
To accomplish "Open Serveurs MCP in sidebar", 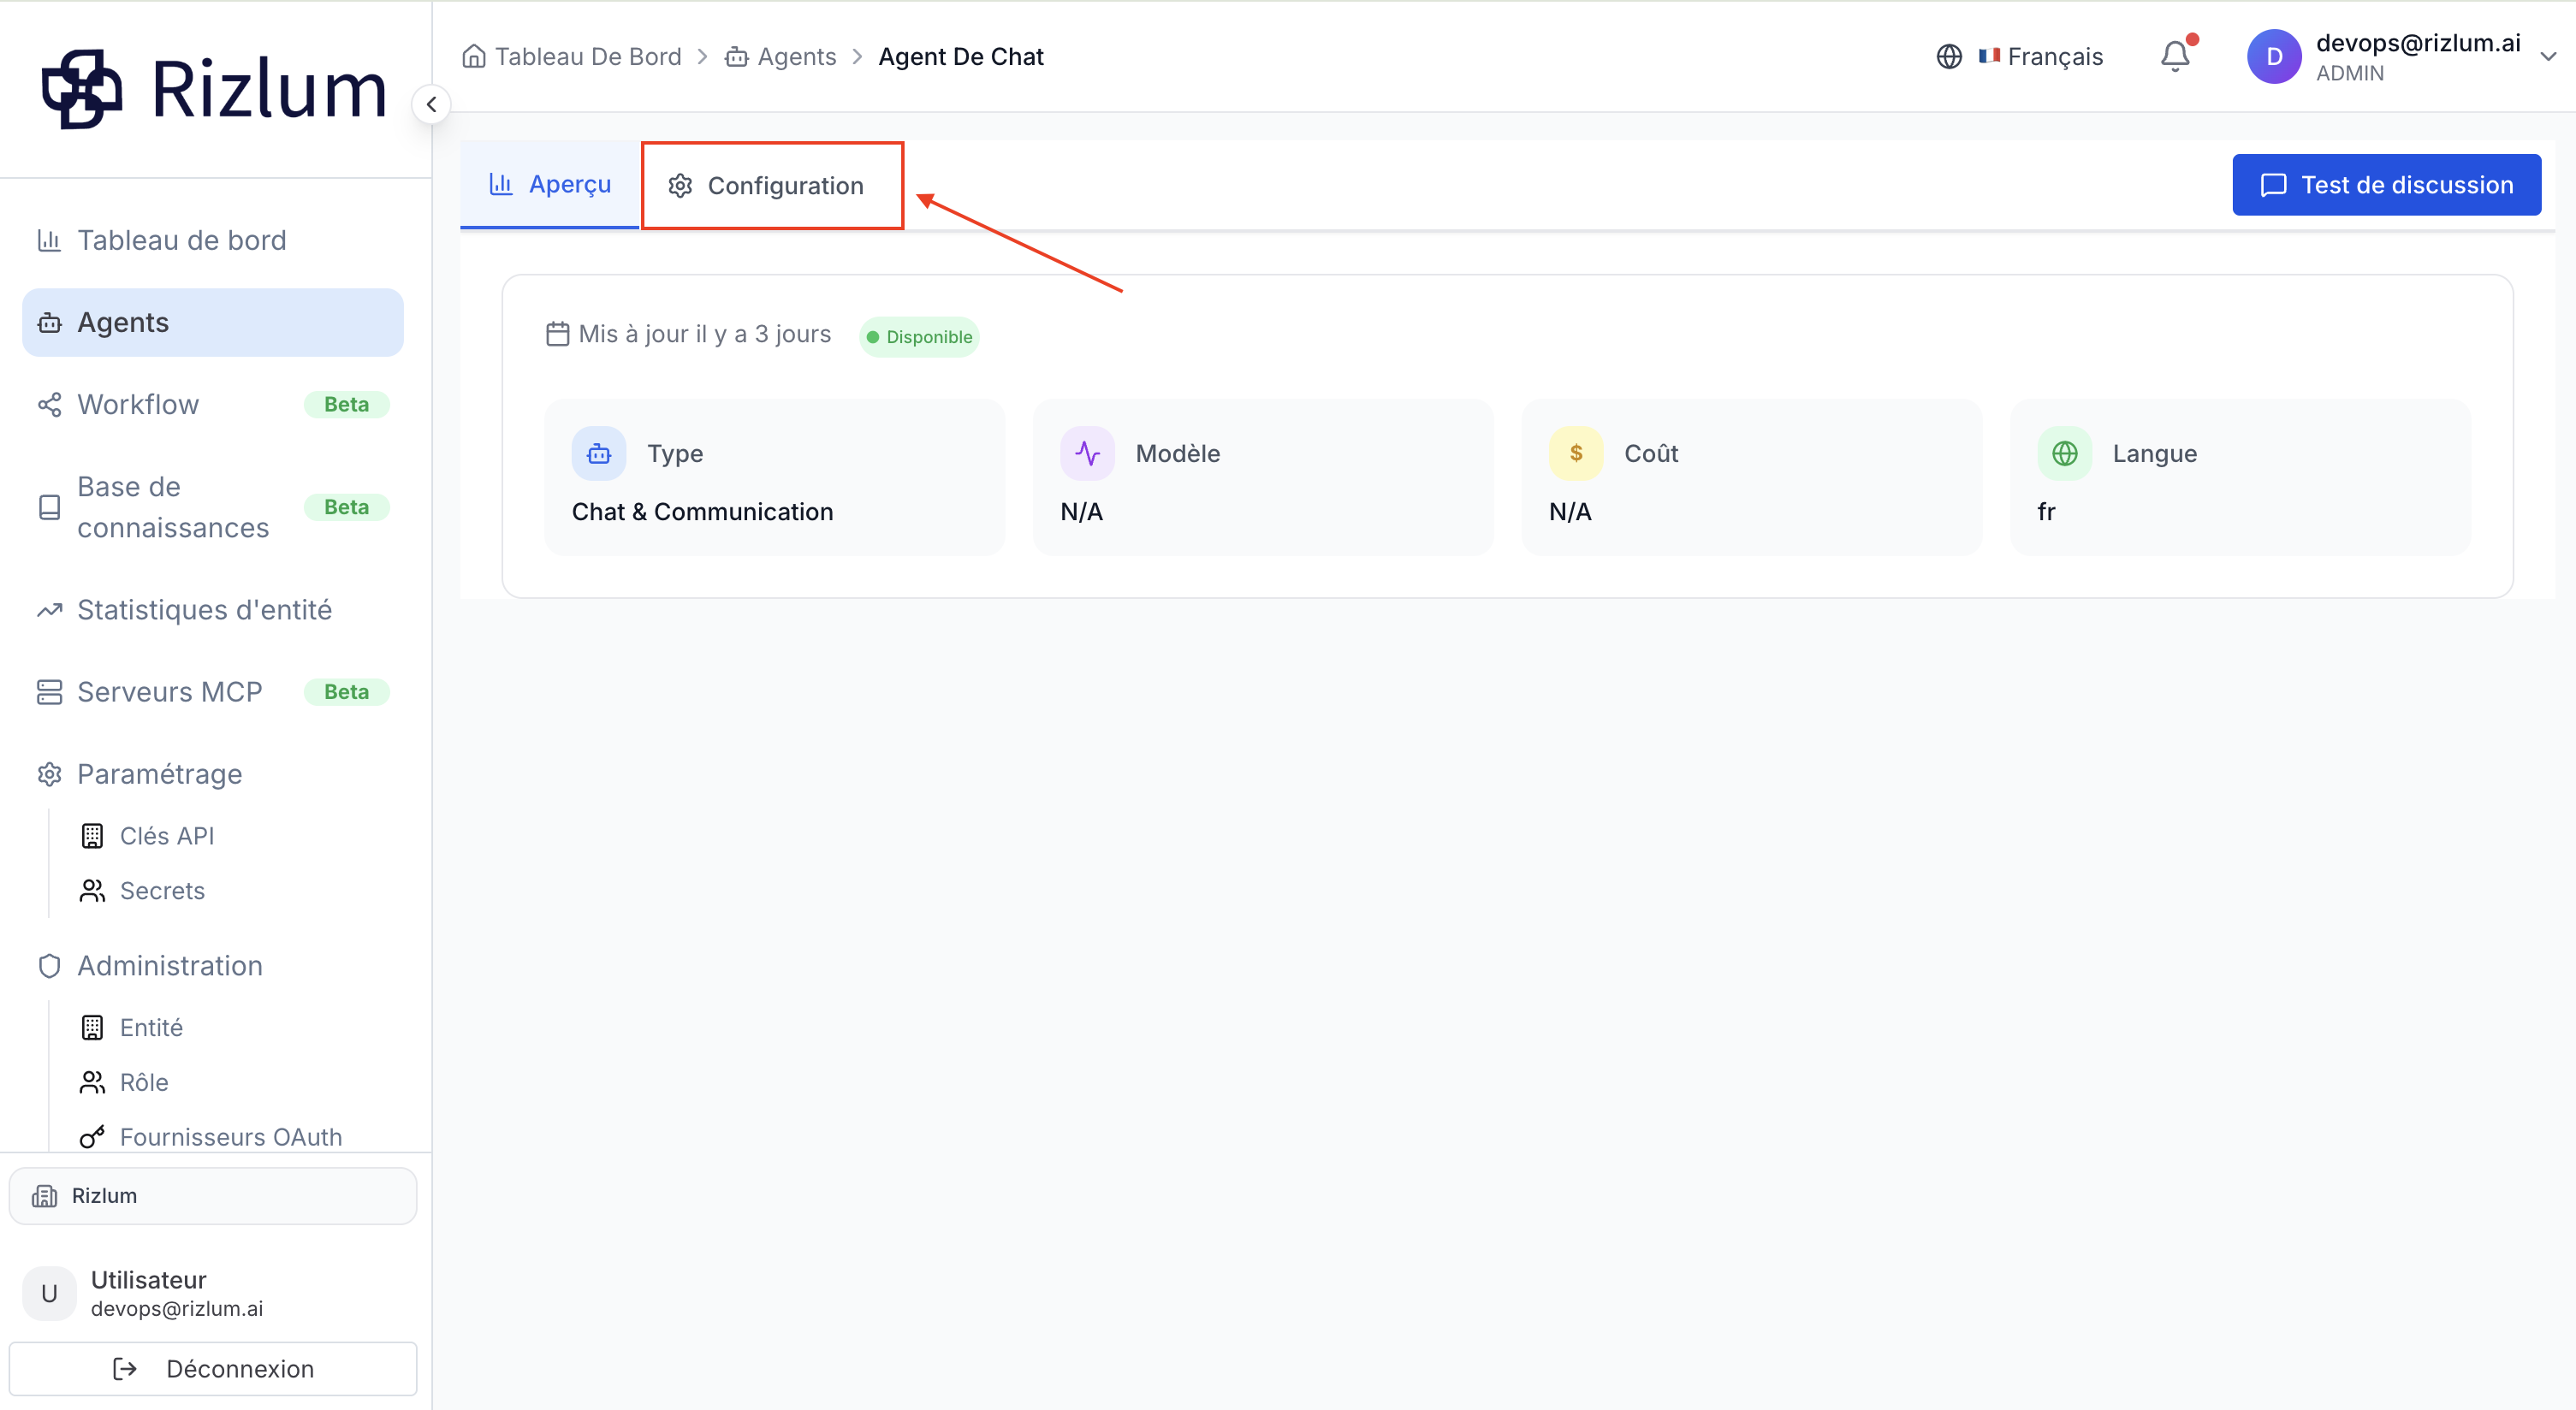I will pyautogui.click(x=213, y=691).
